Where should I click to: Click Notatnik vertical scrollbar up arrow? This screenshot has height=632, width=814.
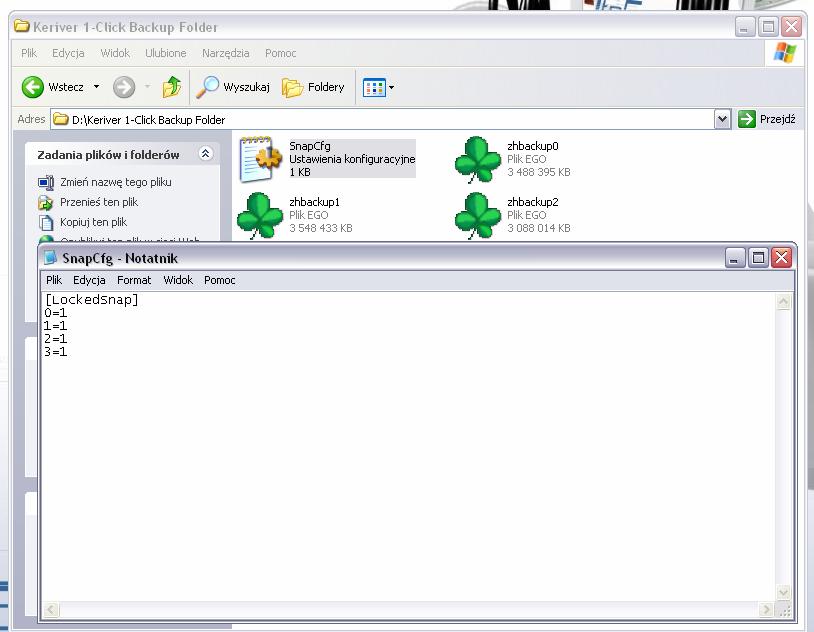pos(783,302)
